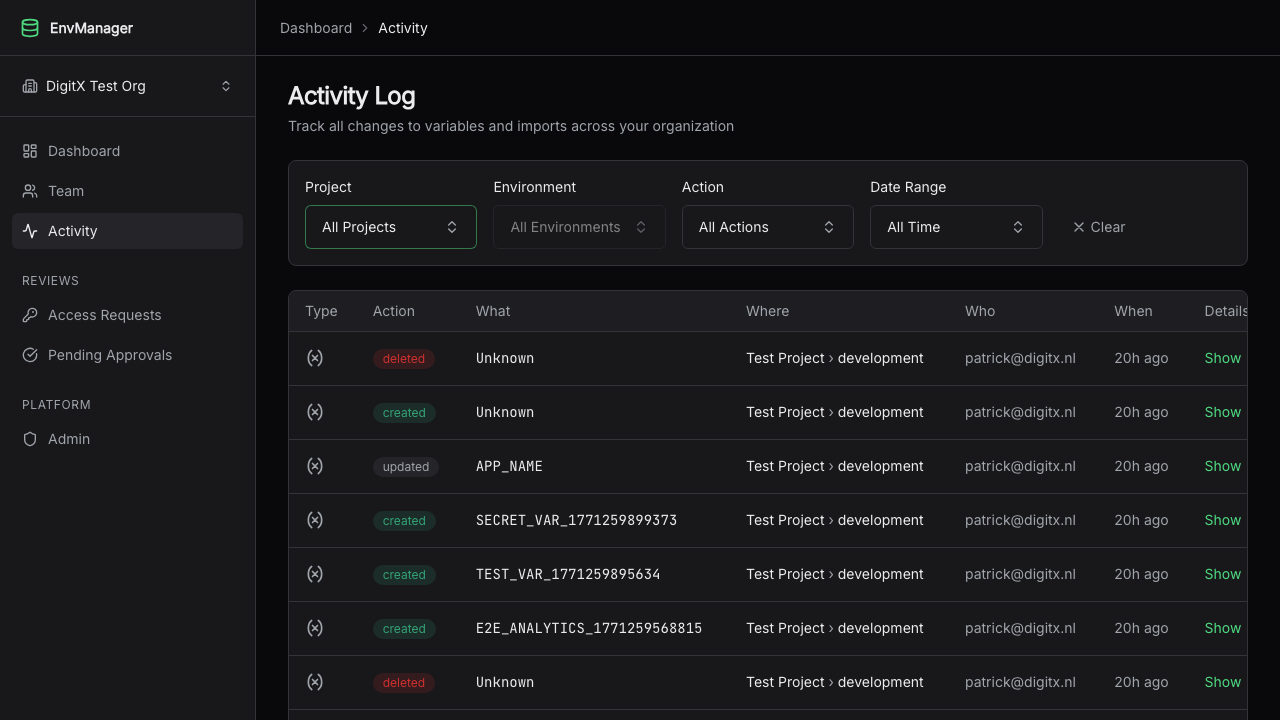Click the Admin shield icon
The image size is (1280, 720).
[30, 439]
